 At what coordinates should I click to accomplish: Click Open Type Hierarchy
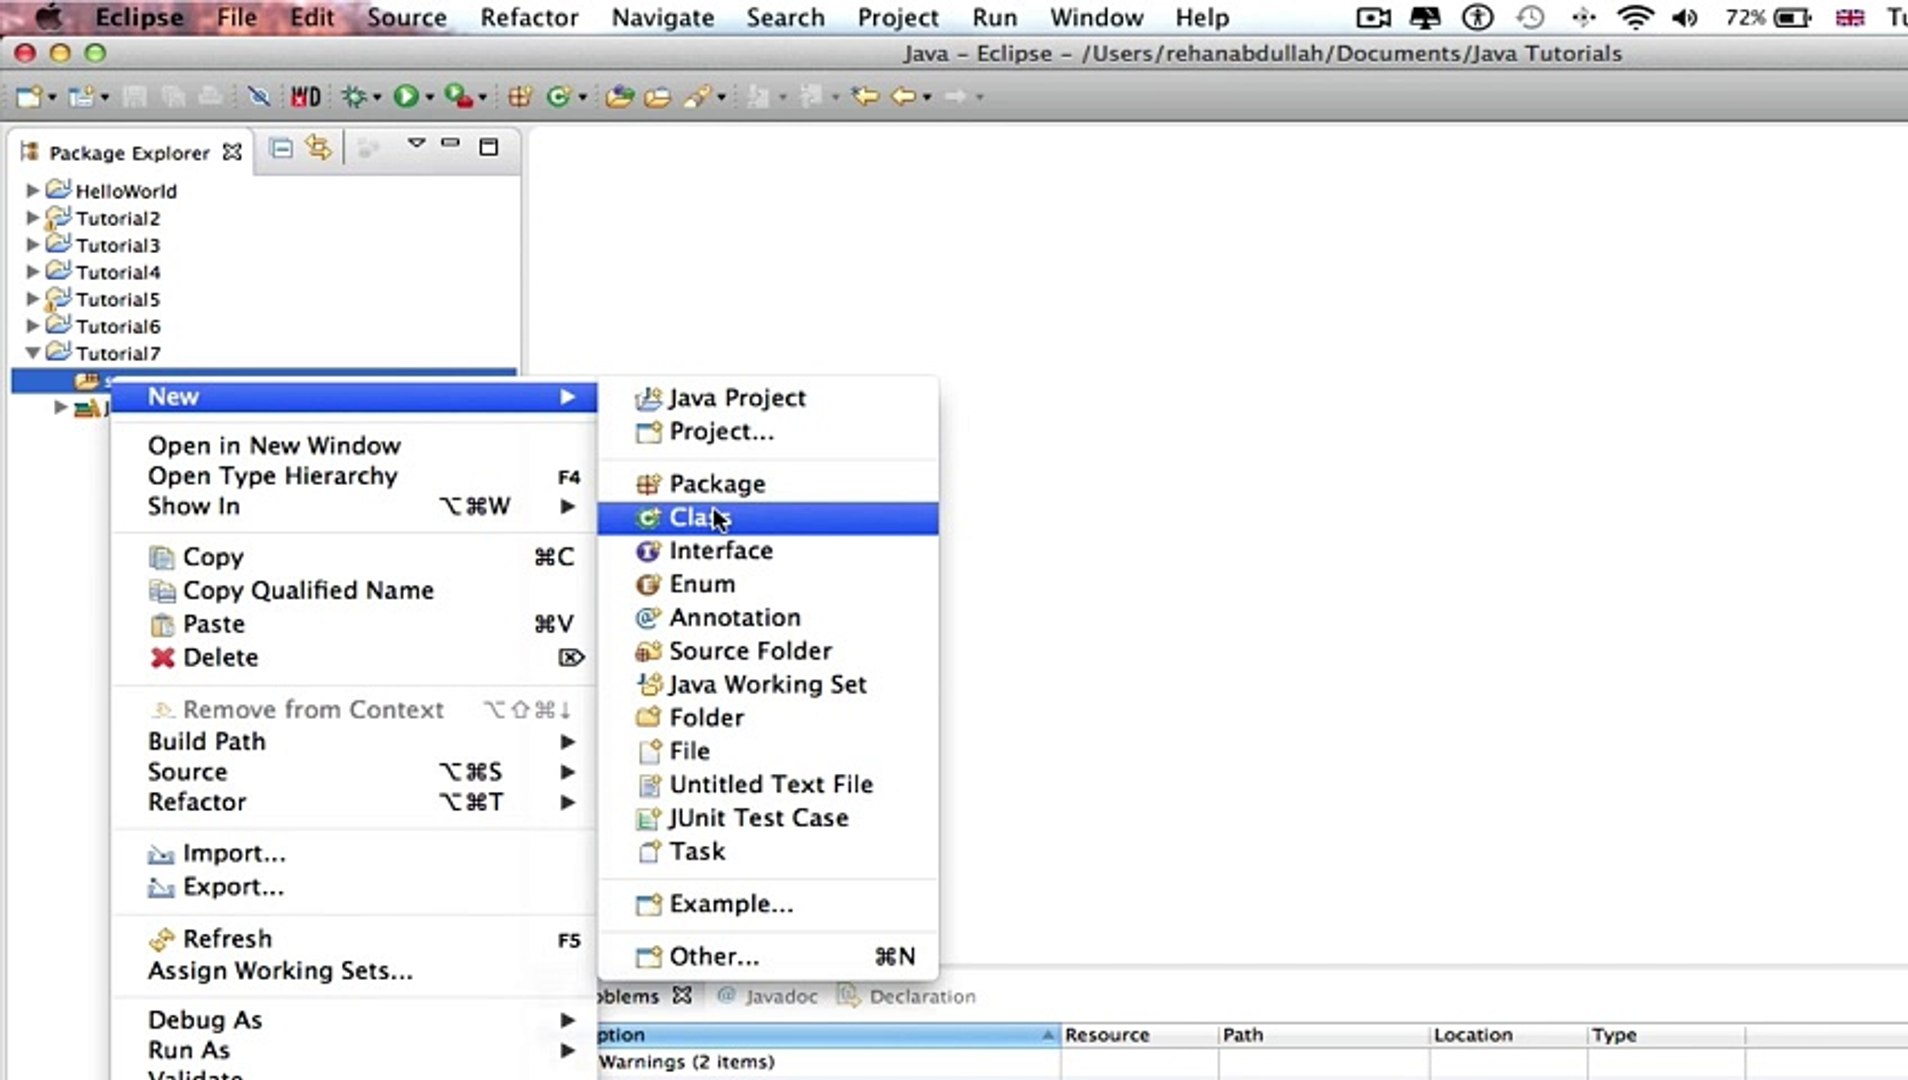coord(354,476)
